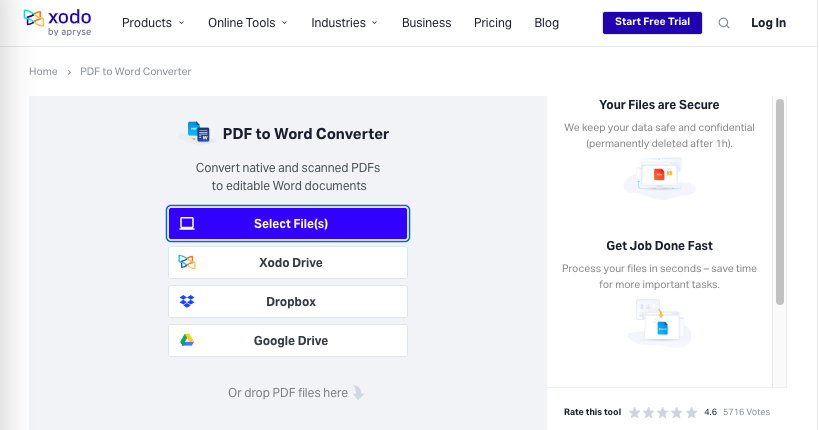Click the Select File(s) button
819x430 pixels.
click(288, 224)
